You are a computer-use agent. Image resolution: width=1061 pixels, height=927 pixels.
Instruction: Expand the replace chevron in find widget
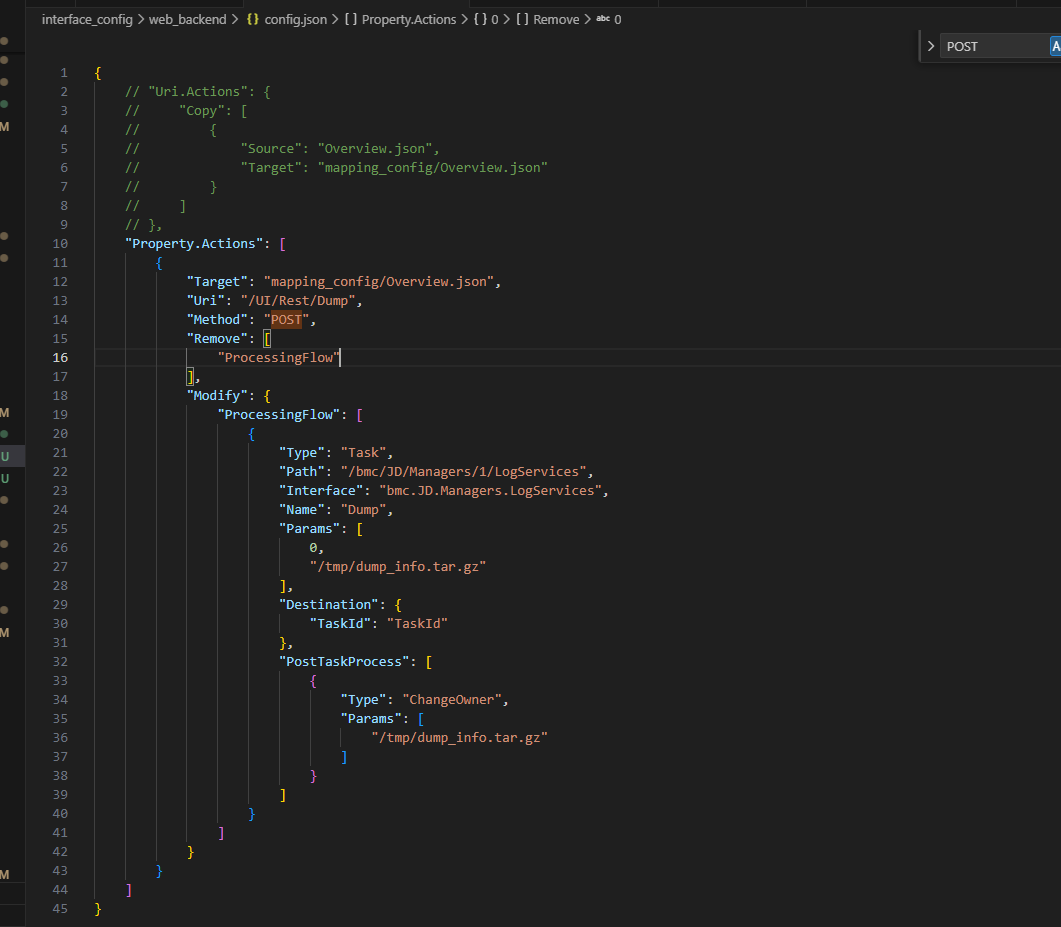[x=931, y=46]
